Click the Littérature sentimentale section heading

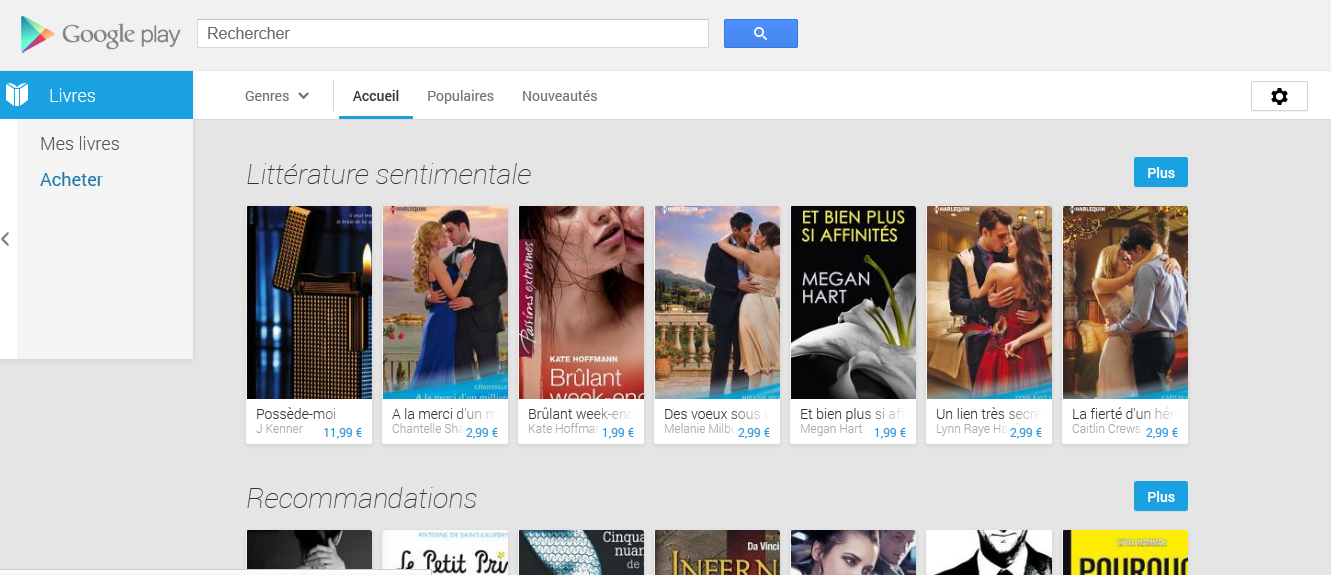click(x=388, y=174)
